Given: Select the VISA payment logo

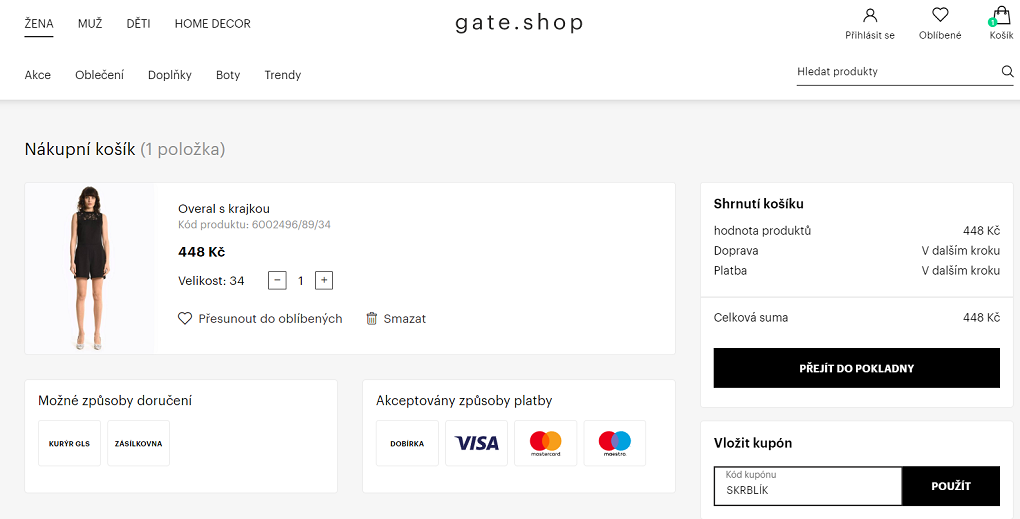Looking at the screenshot, I should coord(476,443).
